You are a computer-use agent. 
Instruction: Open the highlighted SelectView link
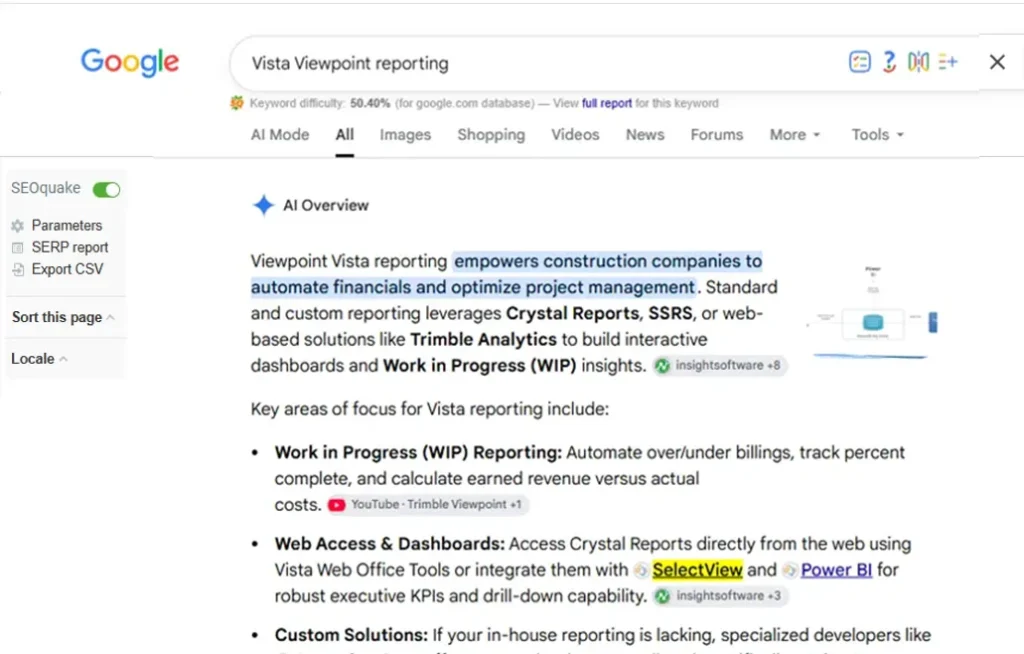[697, 570]
